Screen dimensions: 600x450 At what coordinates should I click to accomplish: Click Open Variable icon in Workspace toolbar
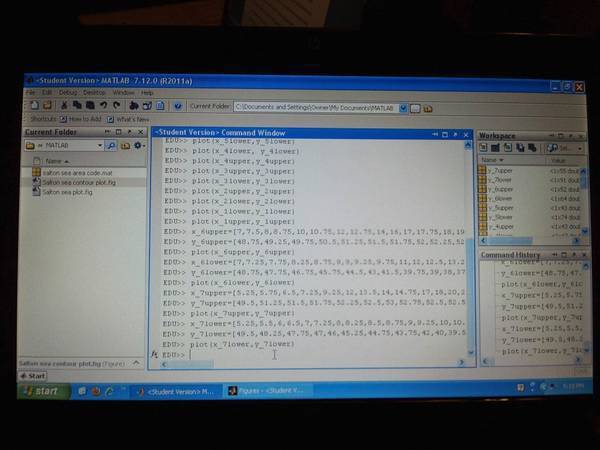[x=496, y=147]
